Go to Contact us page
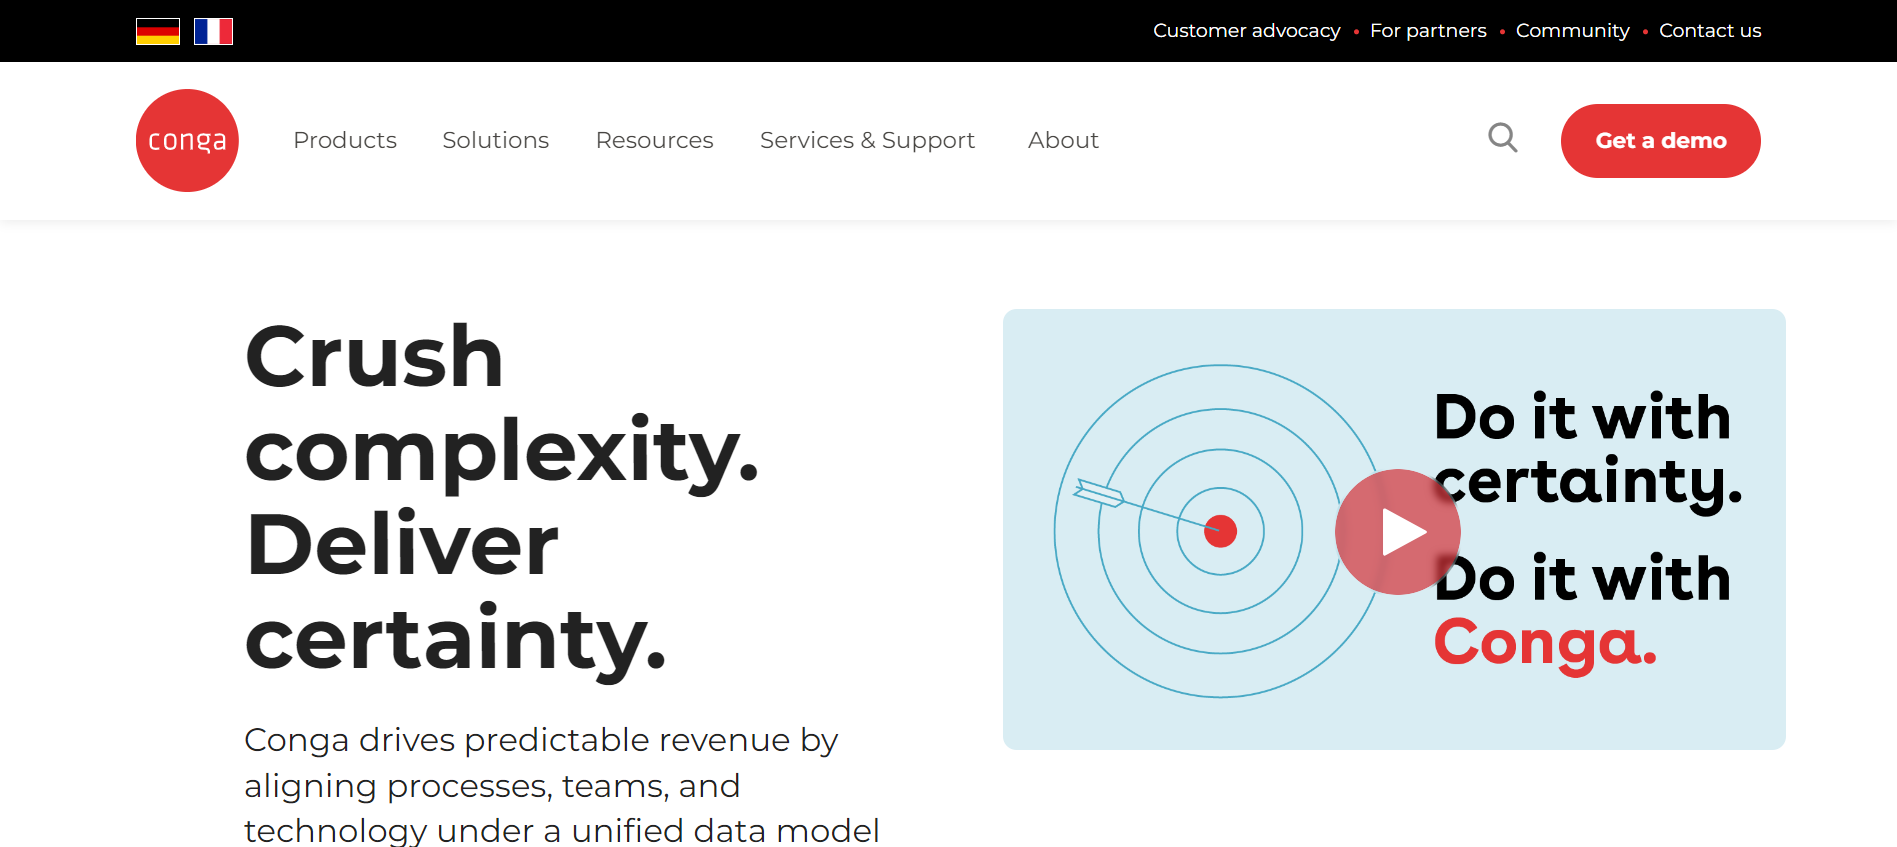This screenshot has width=1897, height=847. (1710, 31)
